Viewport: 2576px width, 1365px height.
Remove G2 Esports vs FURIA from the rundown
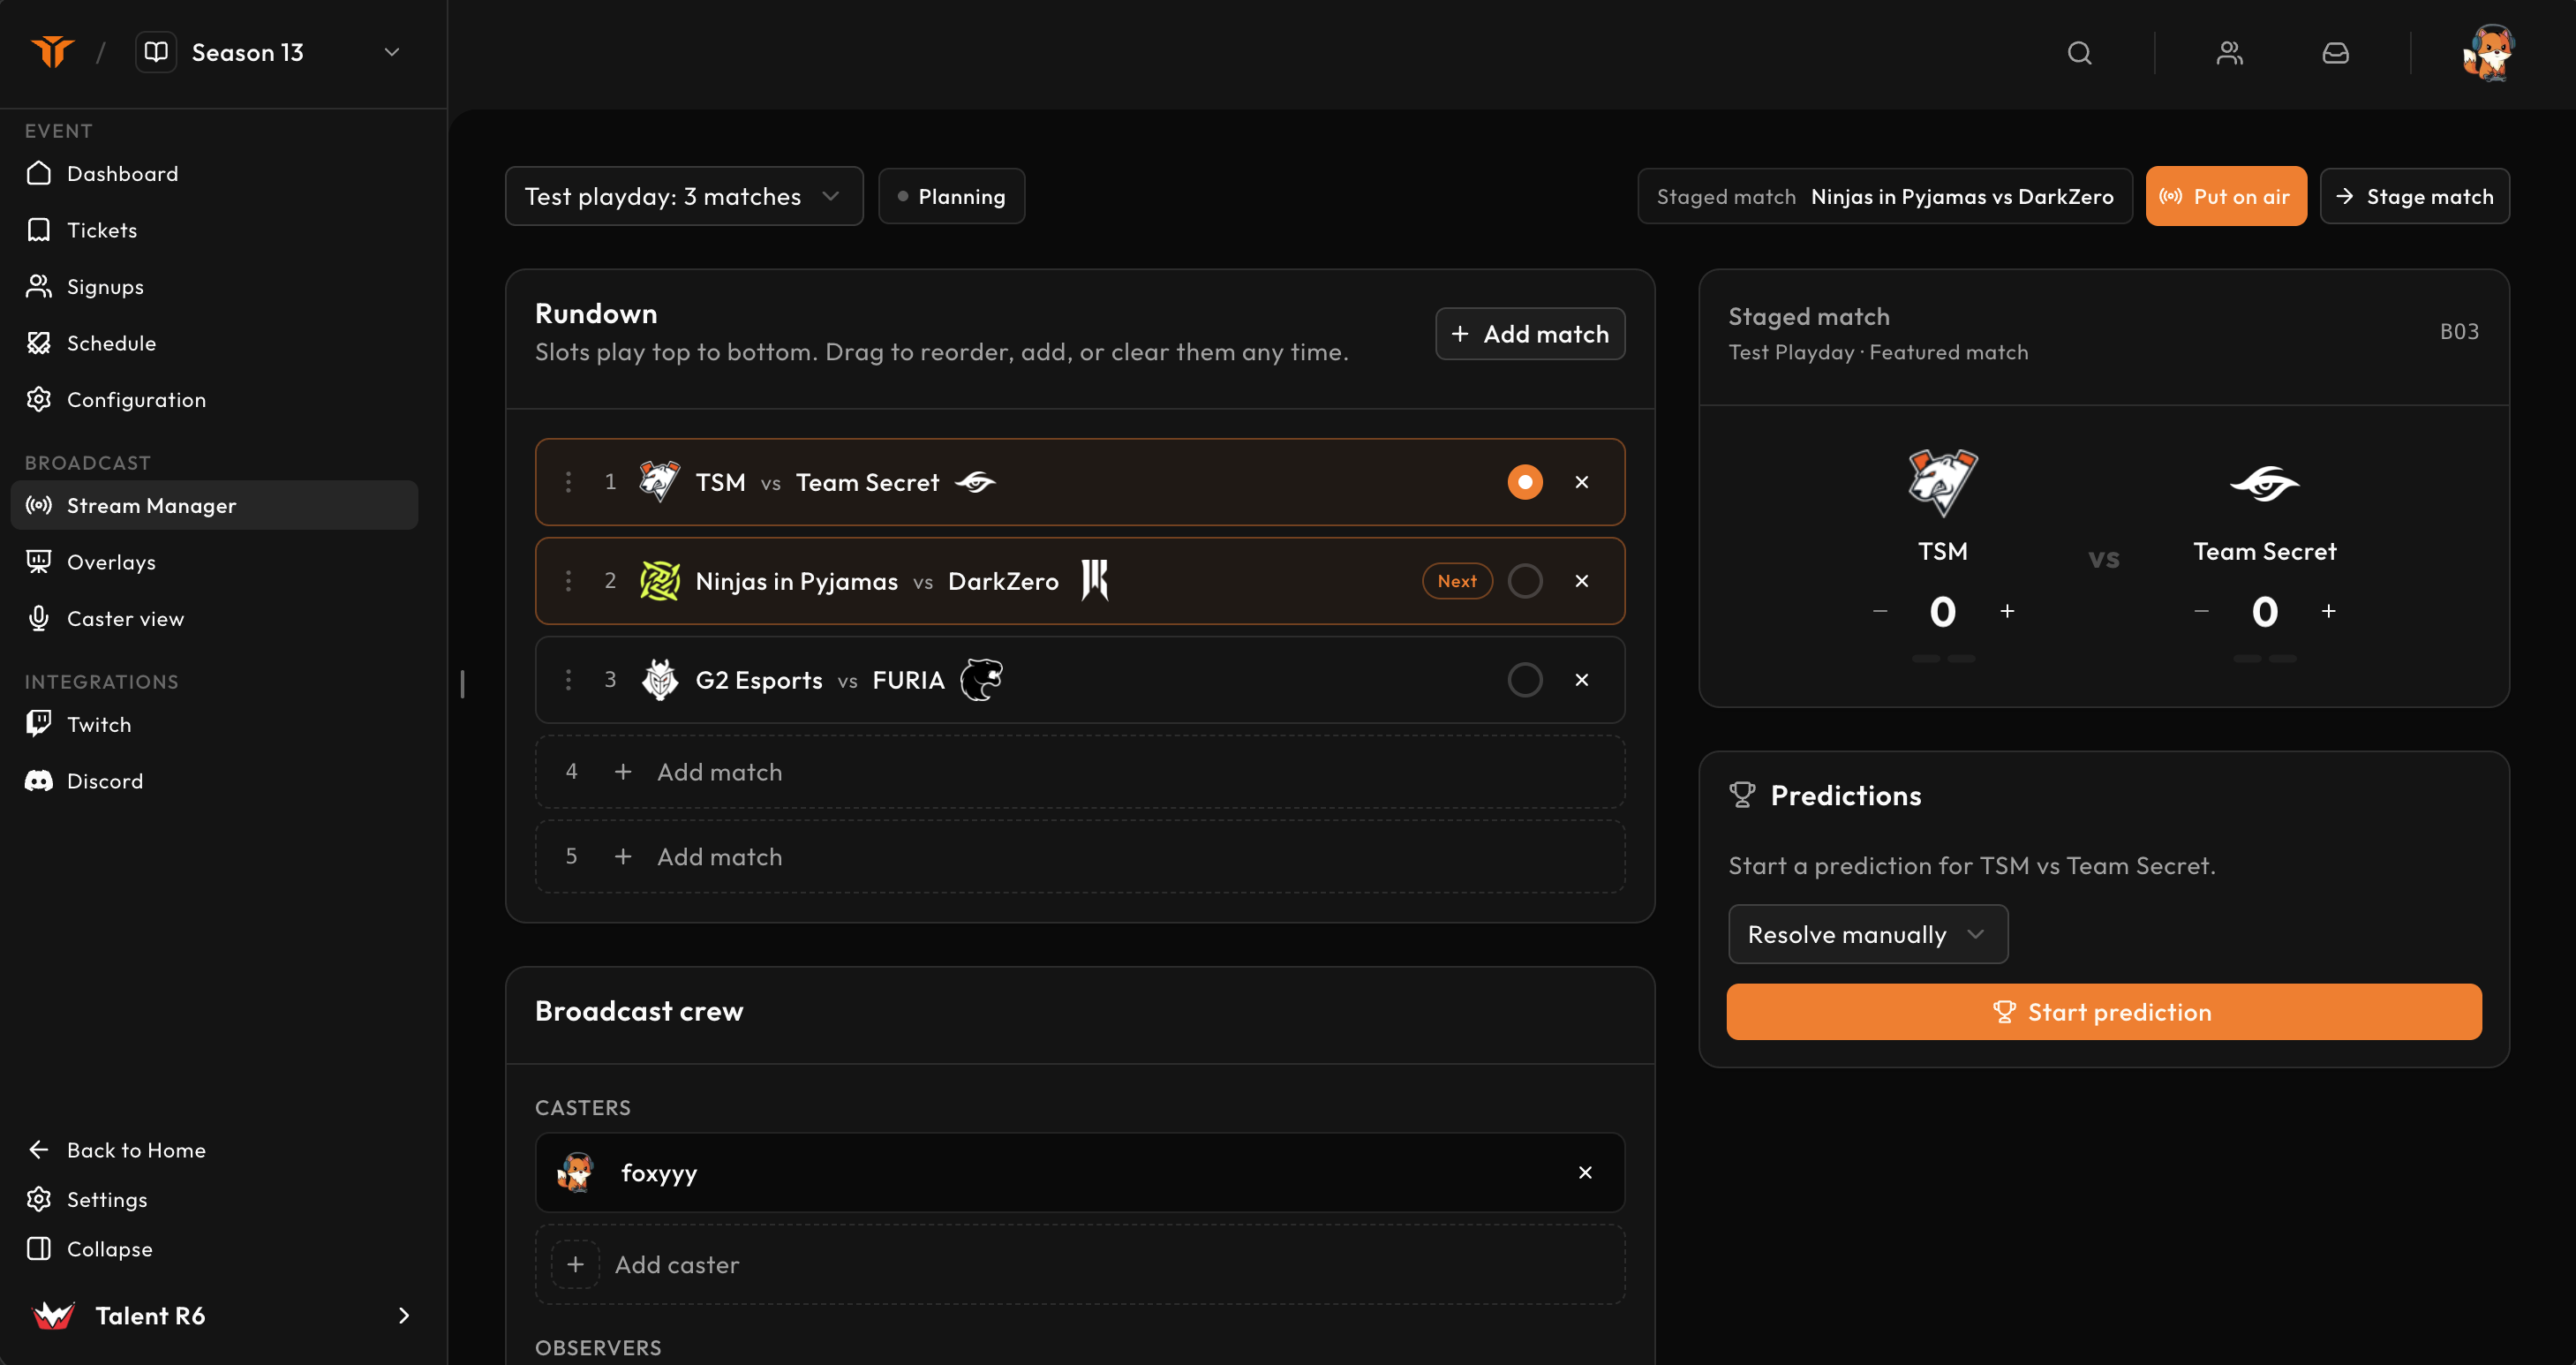pyautogui.click(x=1581, y=680)
